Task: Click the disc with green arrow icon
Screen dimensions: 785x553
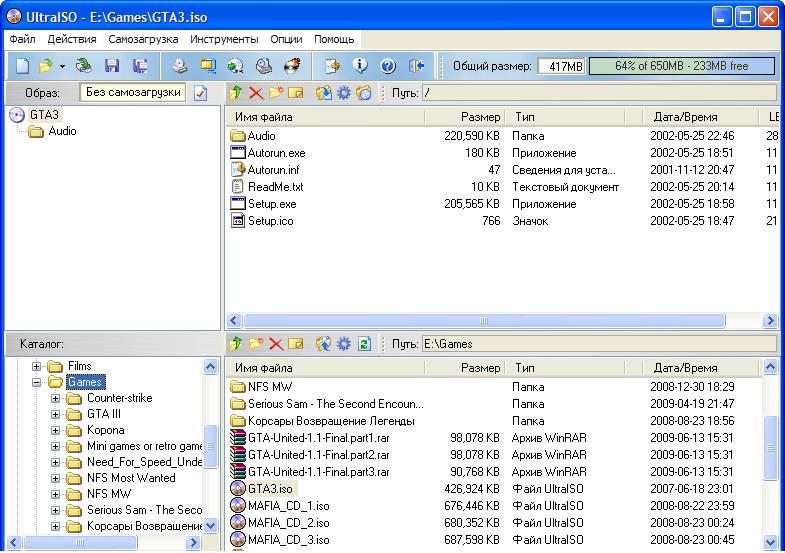Action: coord(235,66)
